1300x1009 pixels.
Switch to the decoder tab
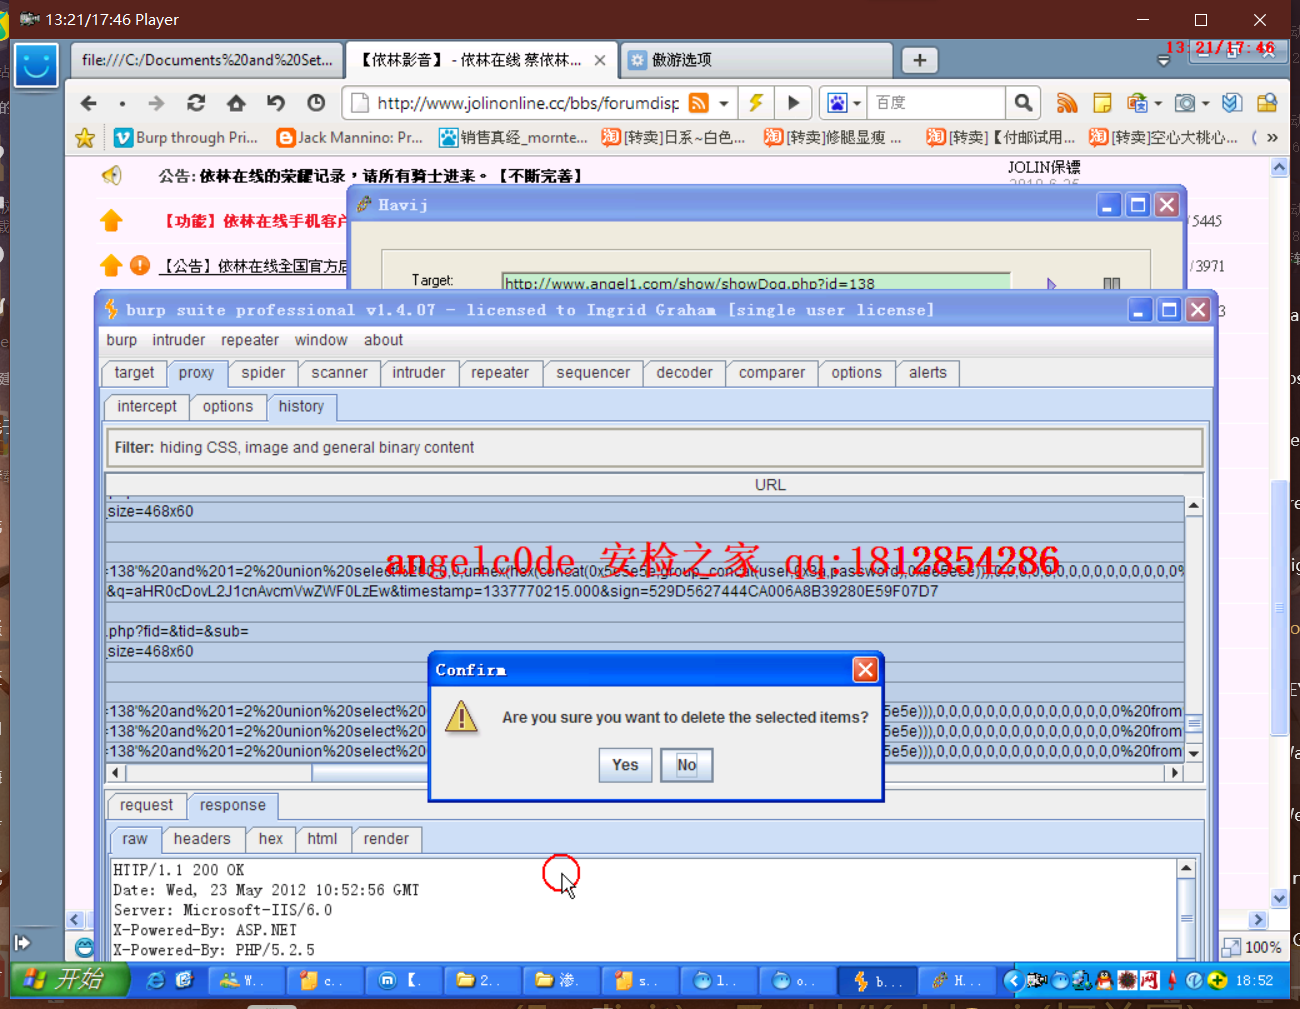pos(684,373)
